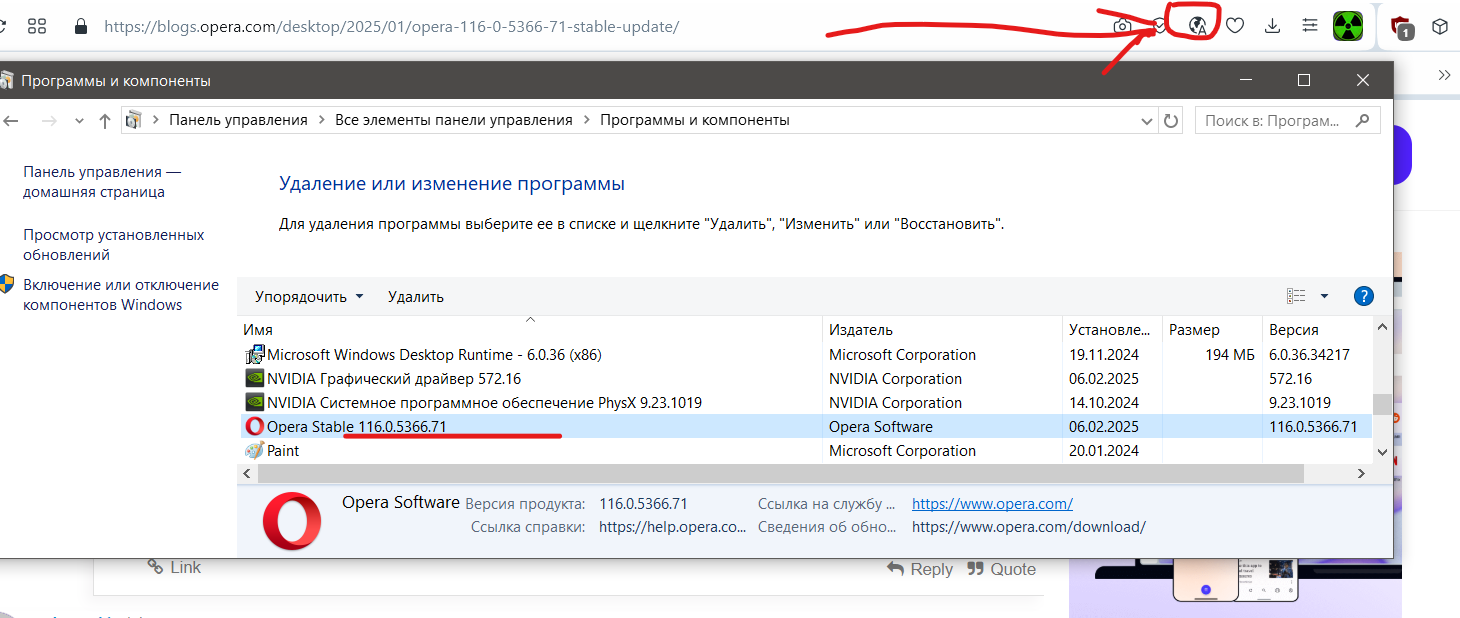Open the view options dropdown arrow
The height and width of the screenshot is (618, 1460).
tap(1324, 296)
